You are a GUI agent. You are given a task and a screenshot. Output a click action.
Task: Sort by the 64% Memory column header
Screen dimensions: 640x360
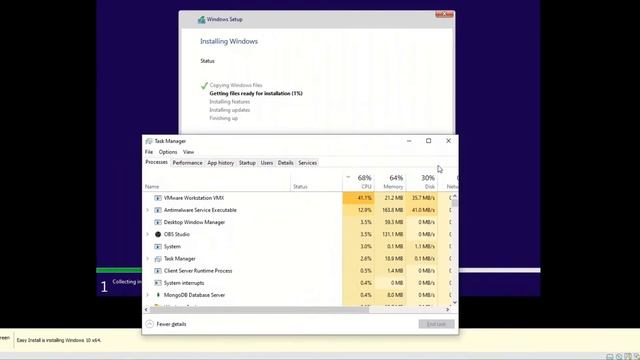390,182
